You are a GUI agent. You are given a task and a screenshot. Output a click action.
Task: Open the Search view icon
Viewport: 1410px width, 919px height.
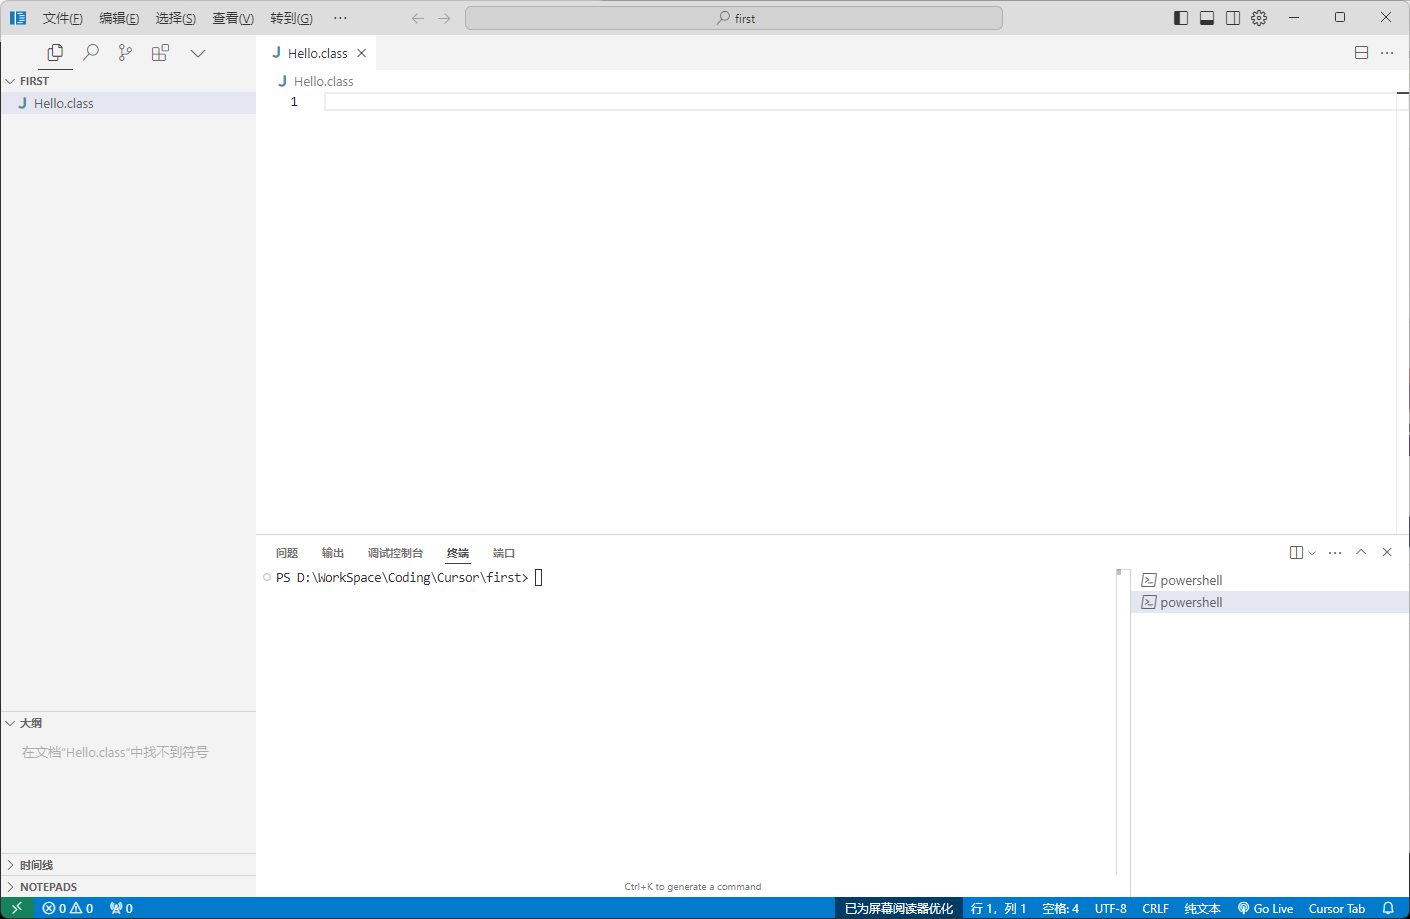pyautogui.click(x=91, y=53)
